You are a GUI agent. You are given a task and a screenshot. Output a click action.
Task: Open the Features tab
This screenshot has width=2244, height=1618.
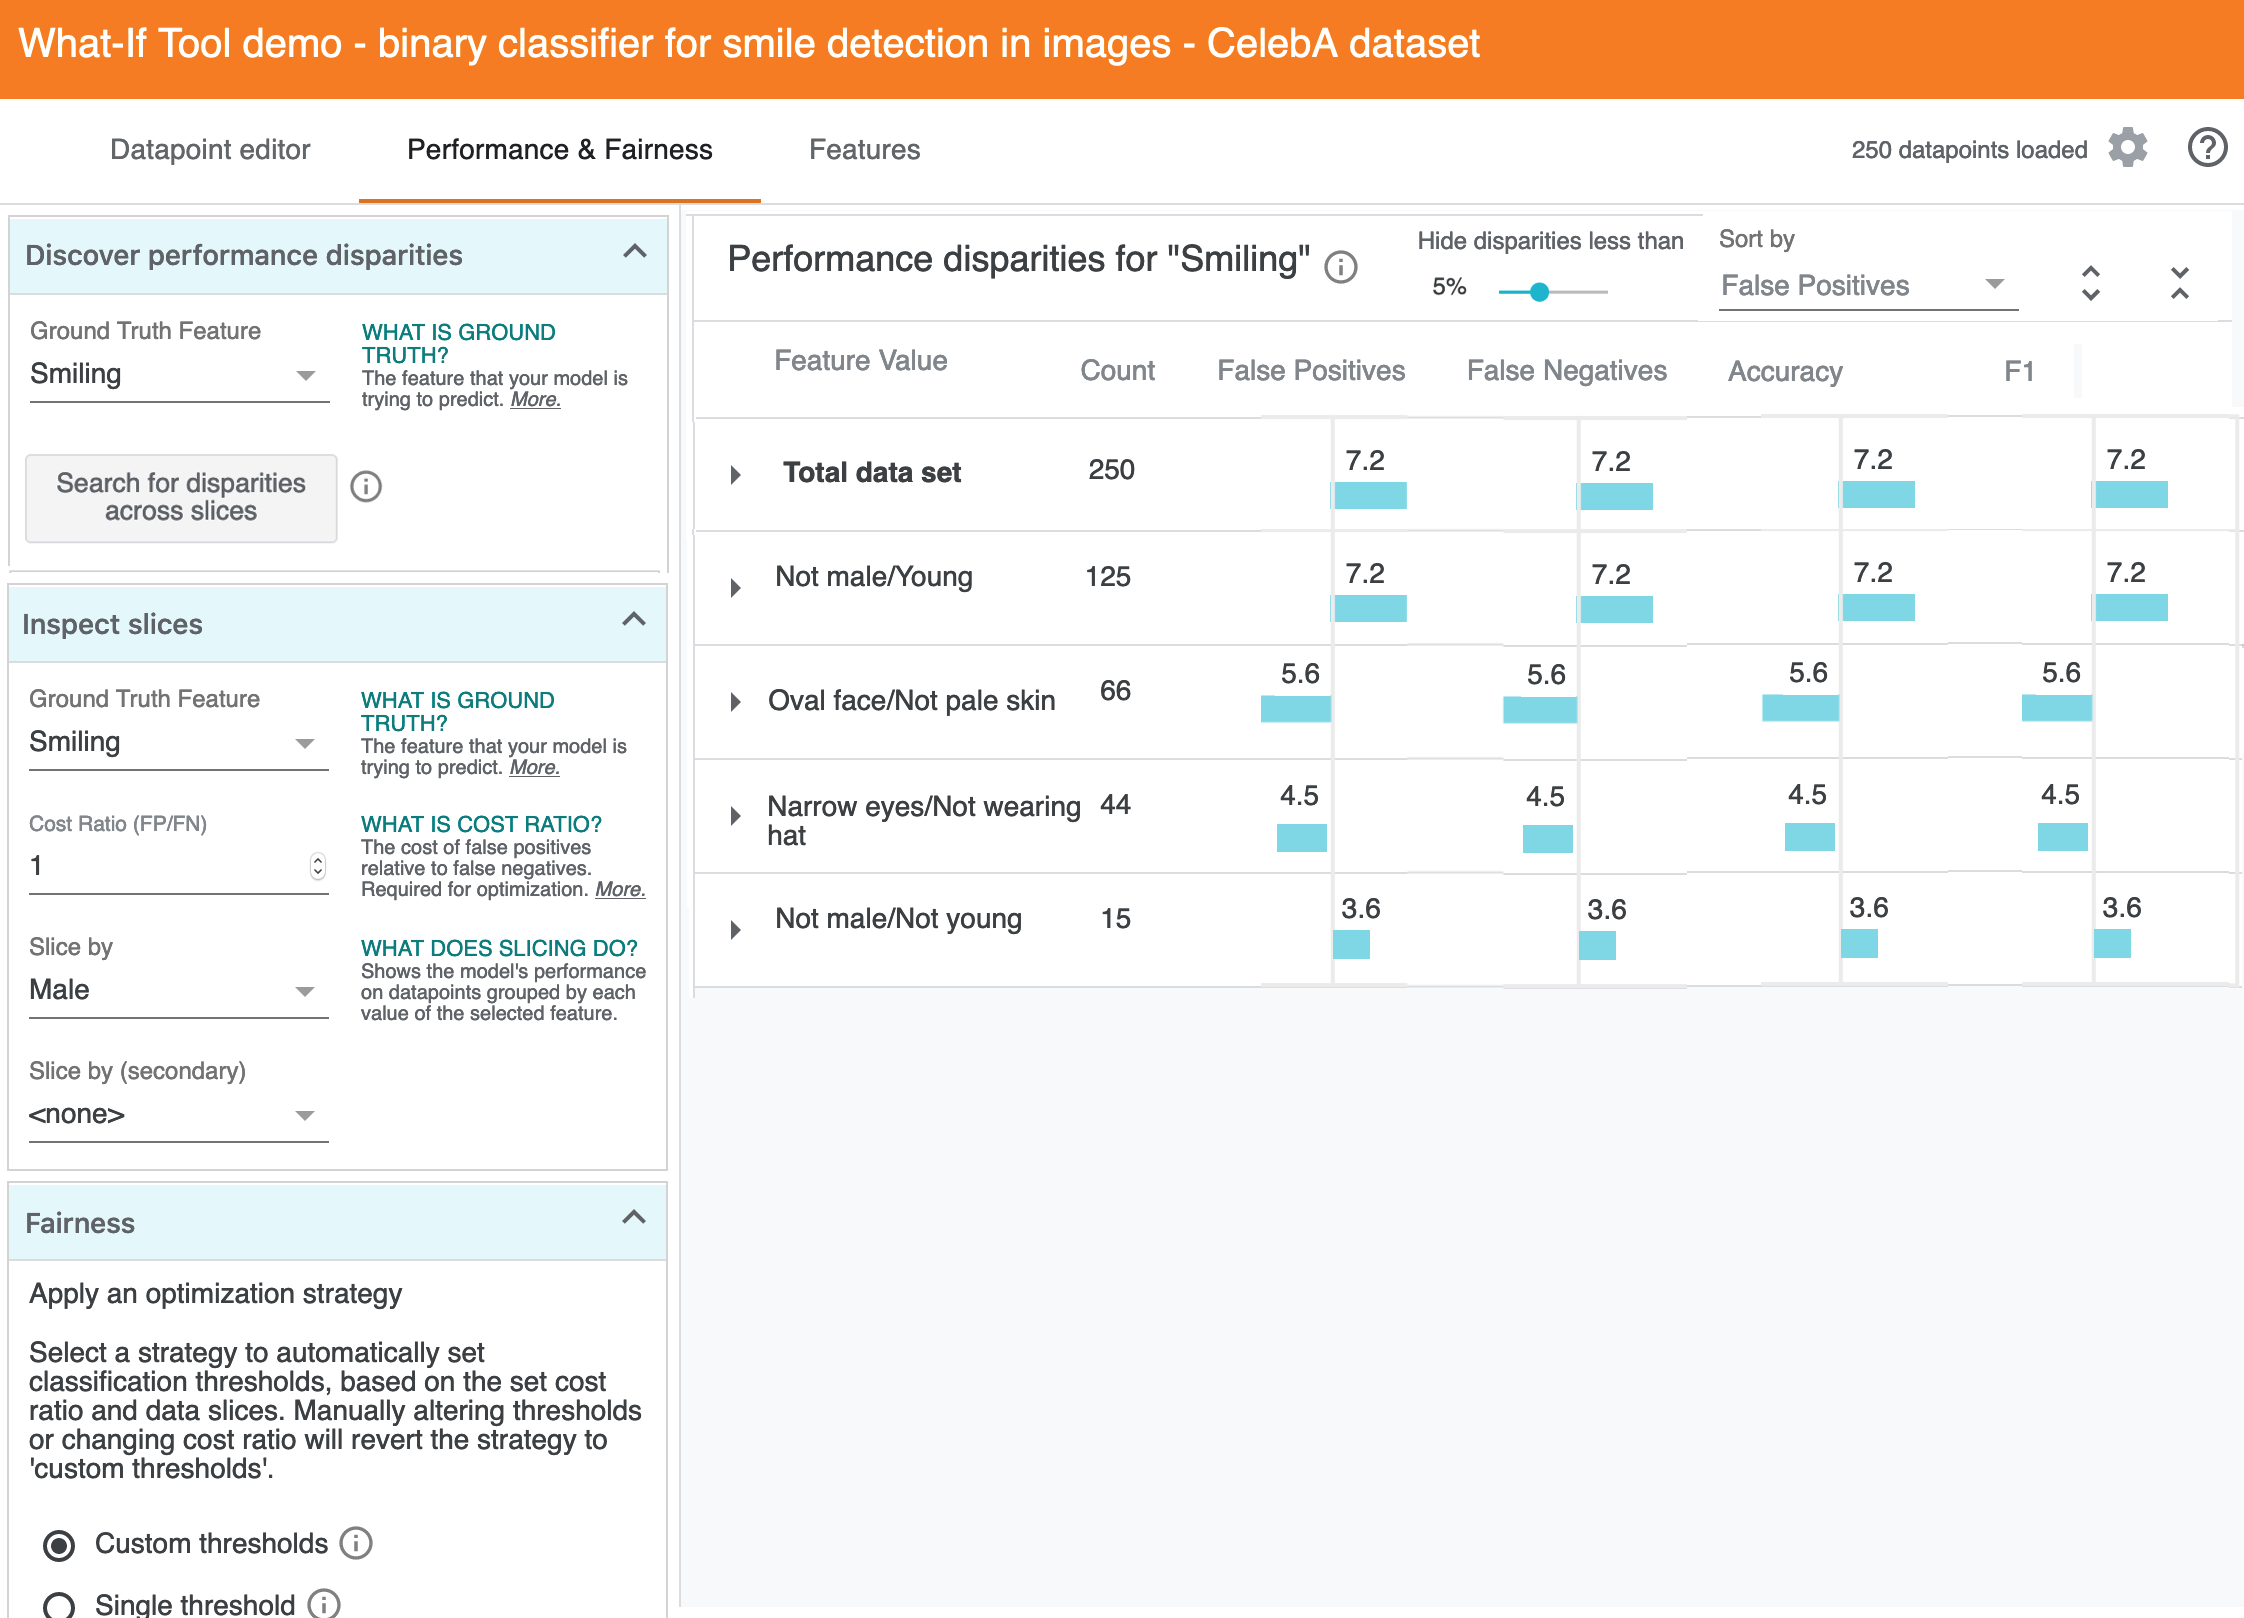(864, 150)
